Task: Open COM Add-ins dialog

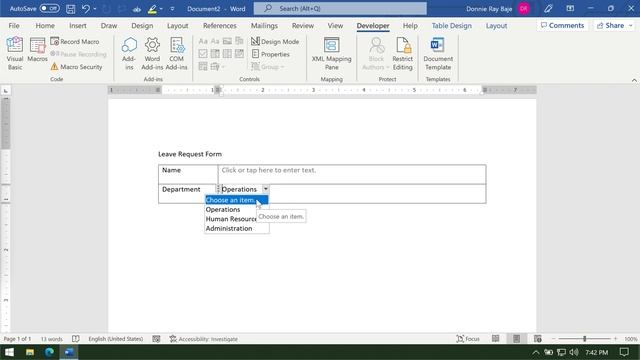Action: [x=177, y=53]
